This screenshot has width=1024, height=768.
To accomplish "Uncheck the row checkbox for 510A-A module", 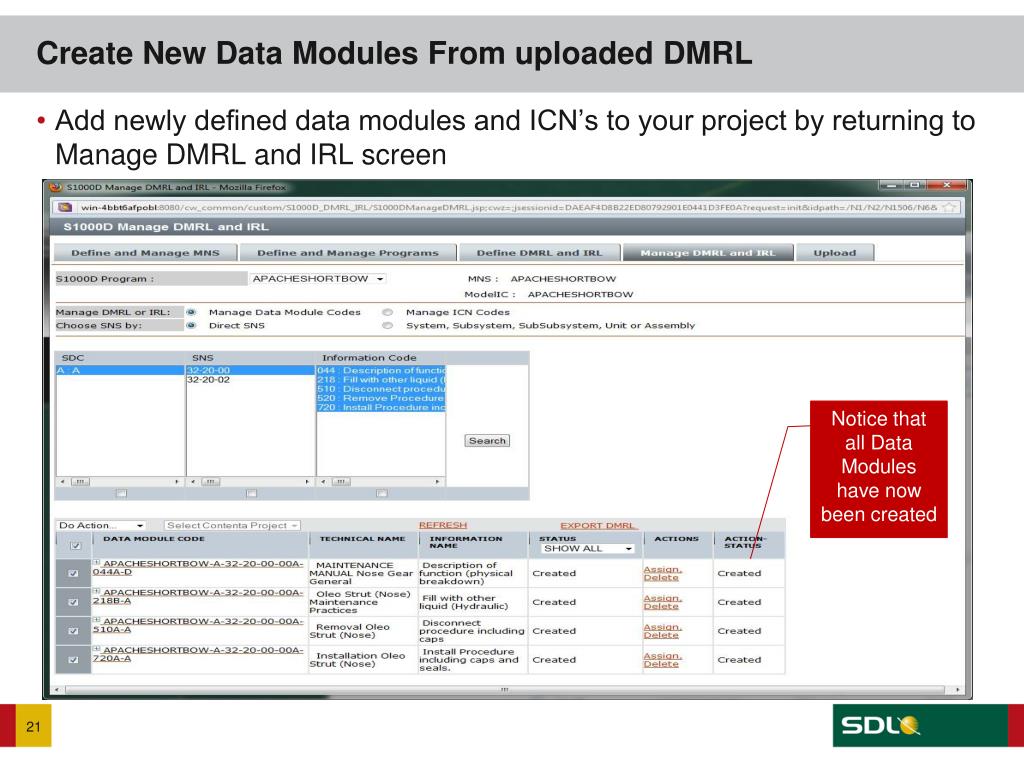I will 73,631.
